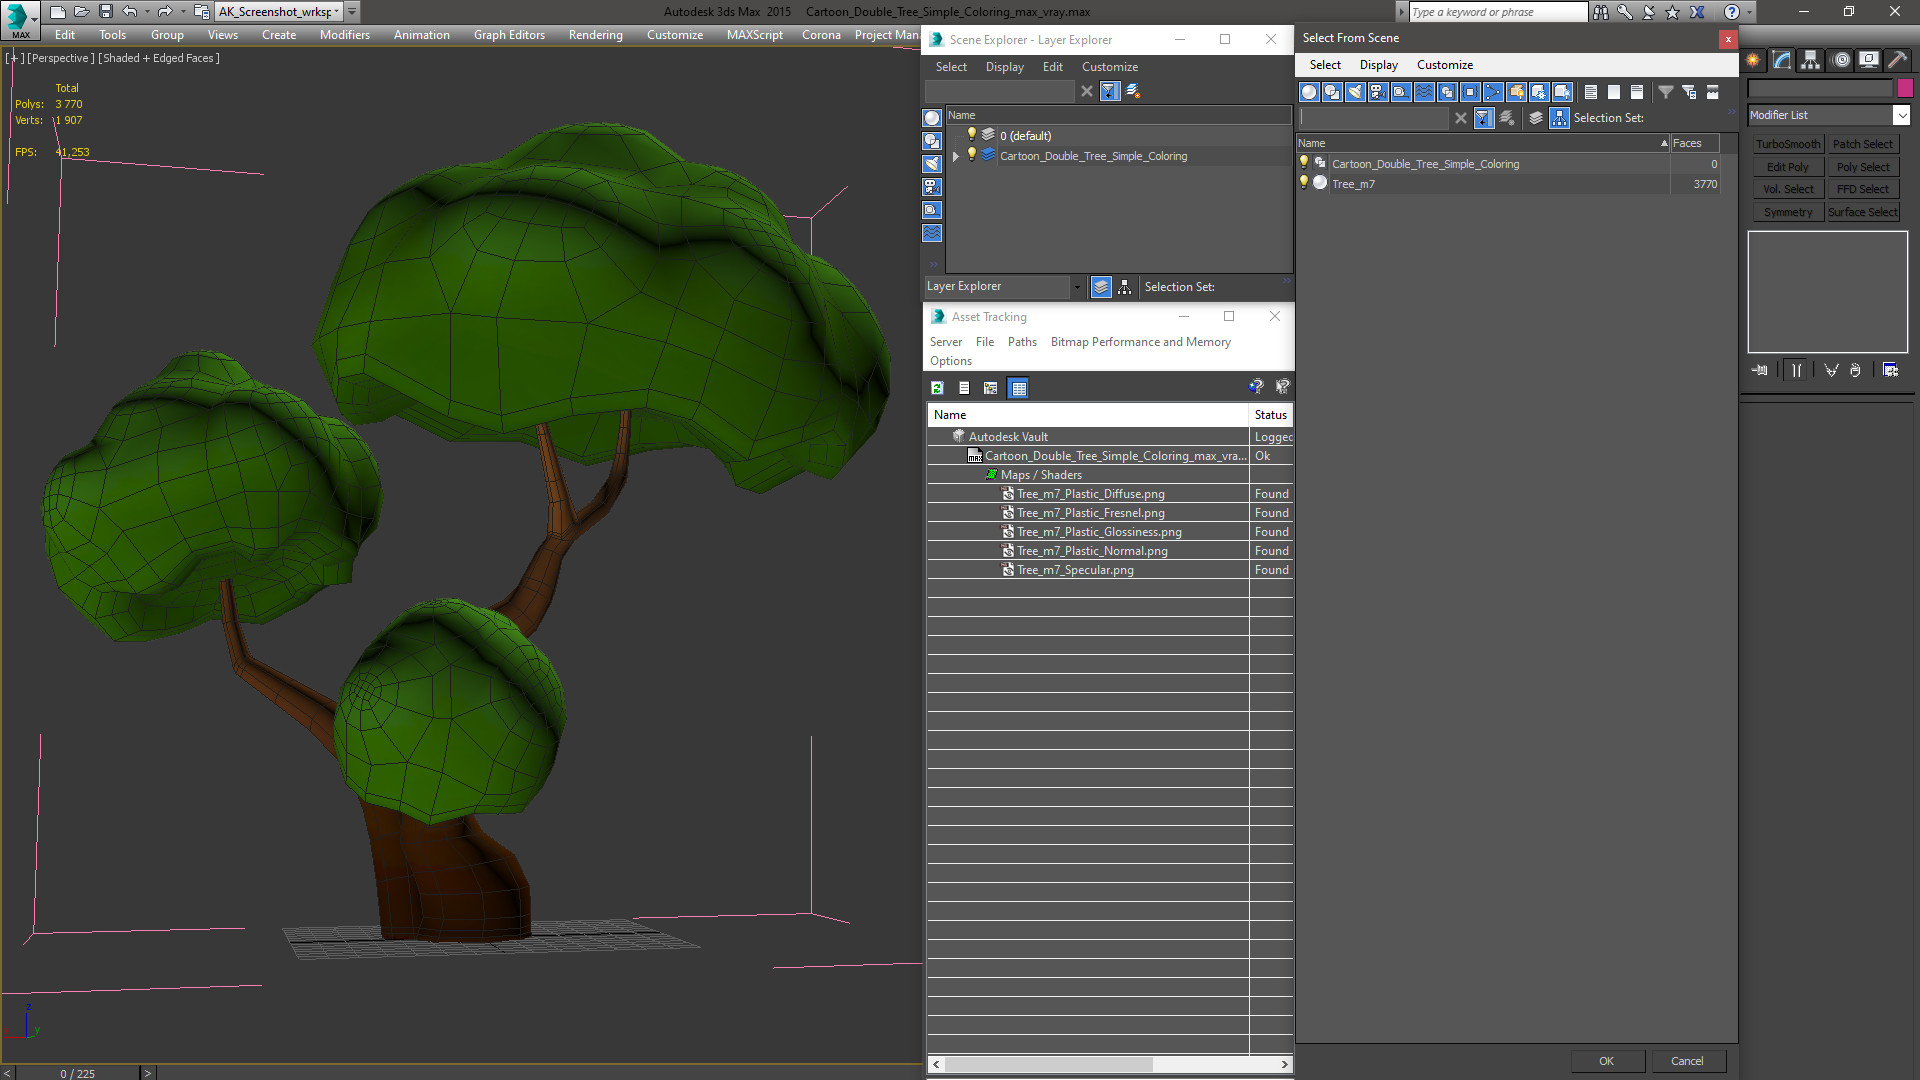Toggle cameras display filter in Select From Scene
This screenshot has height=1080, width=1920.
(1378, 92)
